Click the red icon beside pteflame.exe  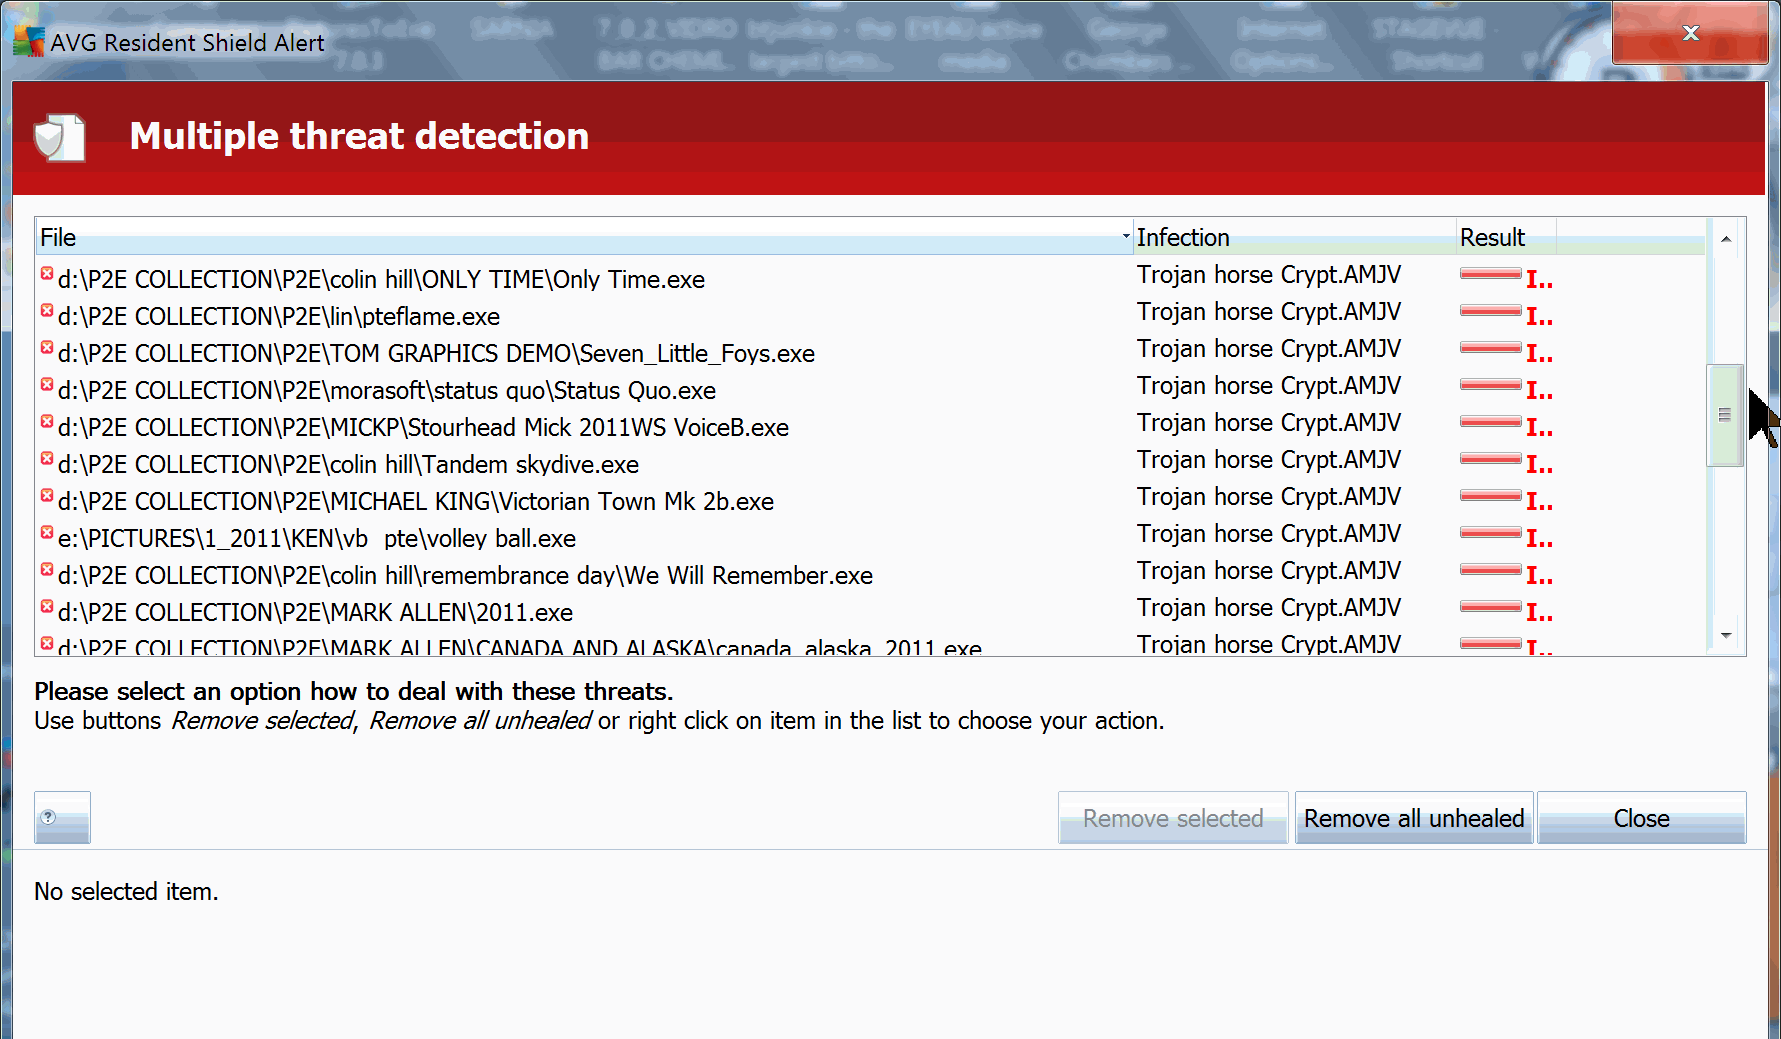tap(47, 311)
